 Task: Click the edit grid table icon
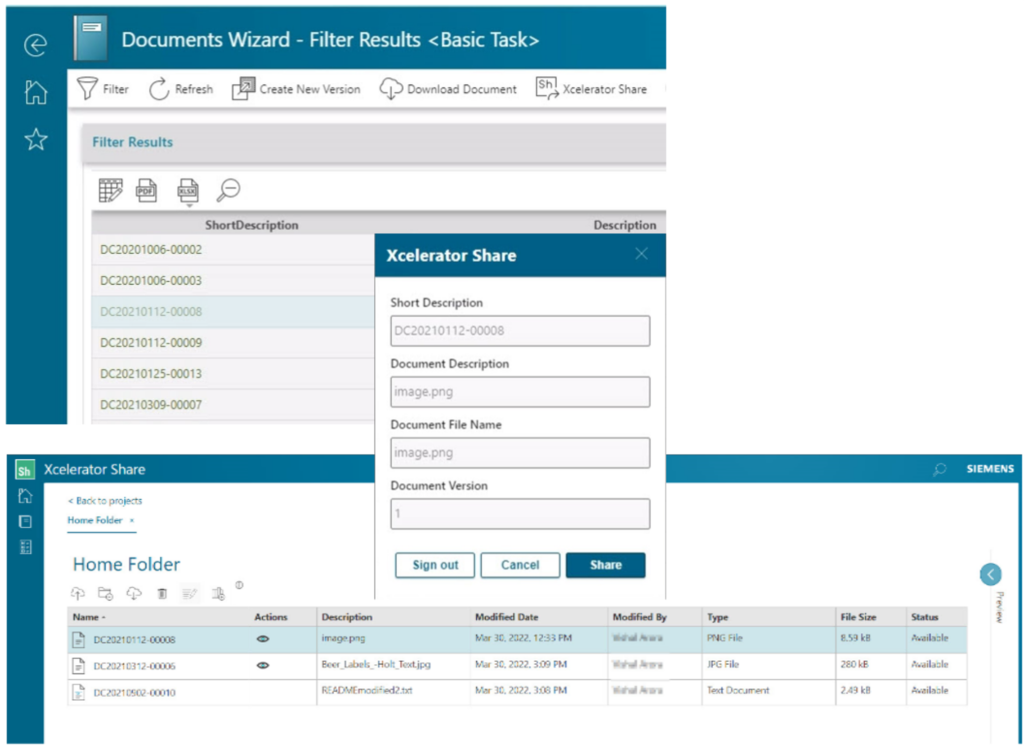pyautogui.click(x=110, y=190)
